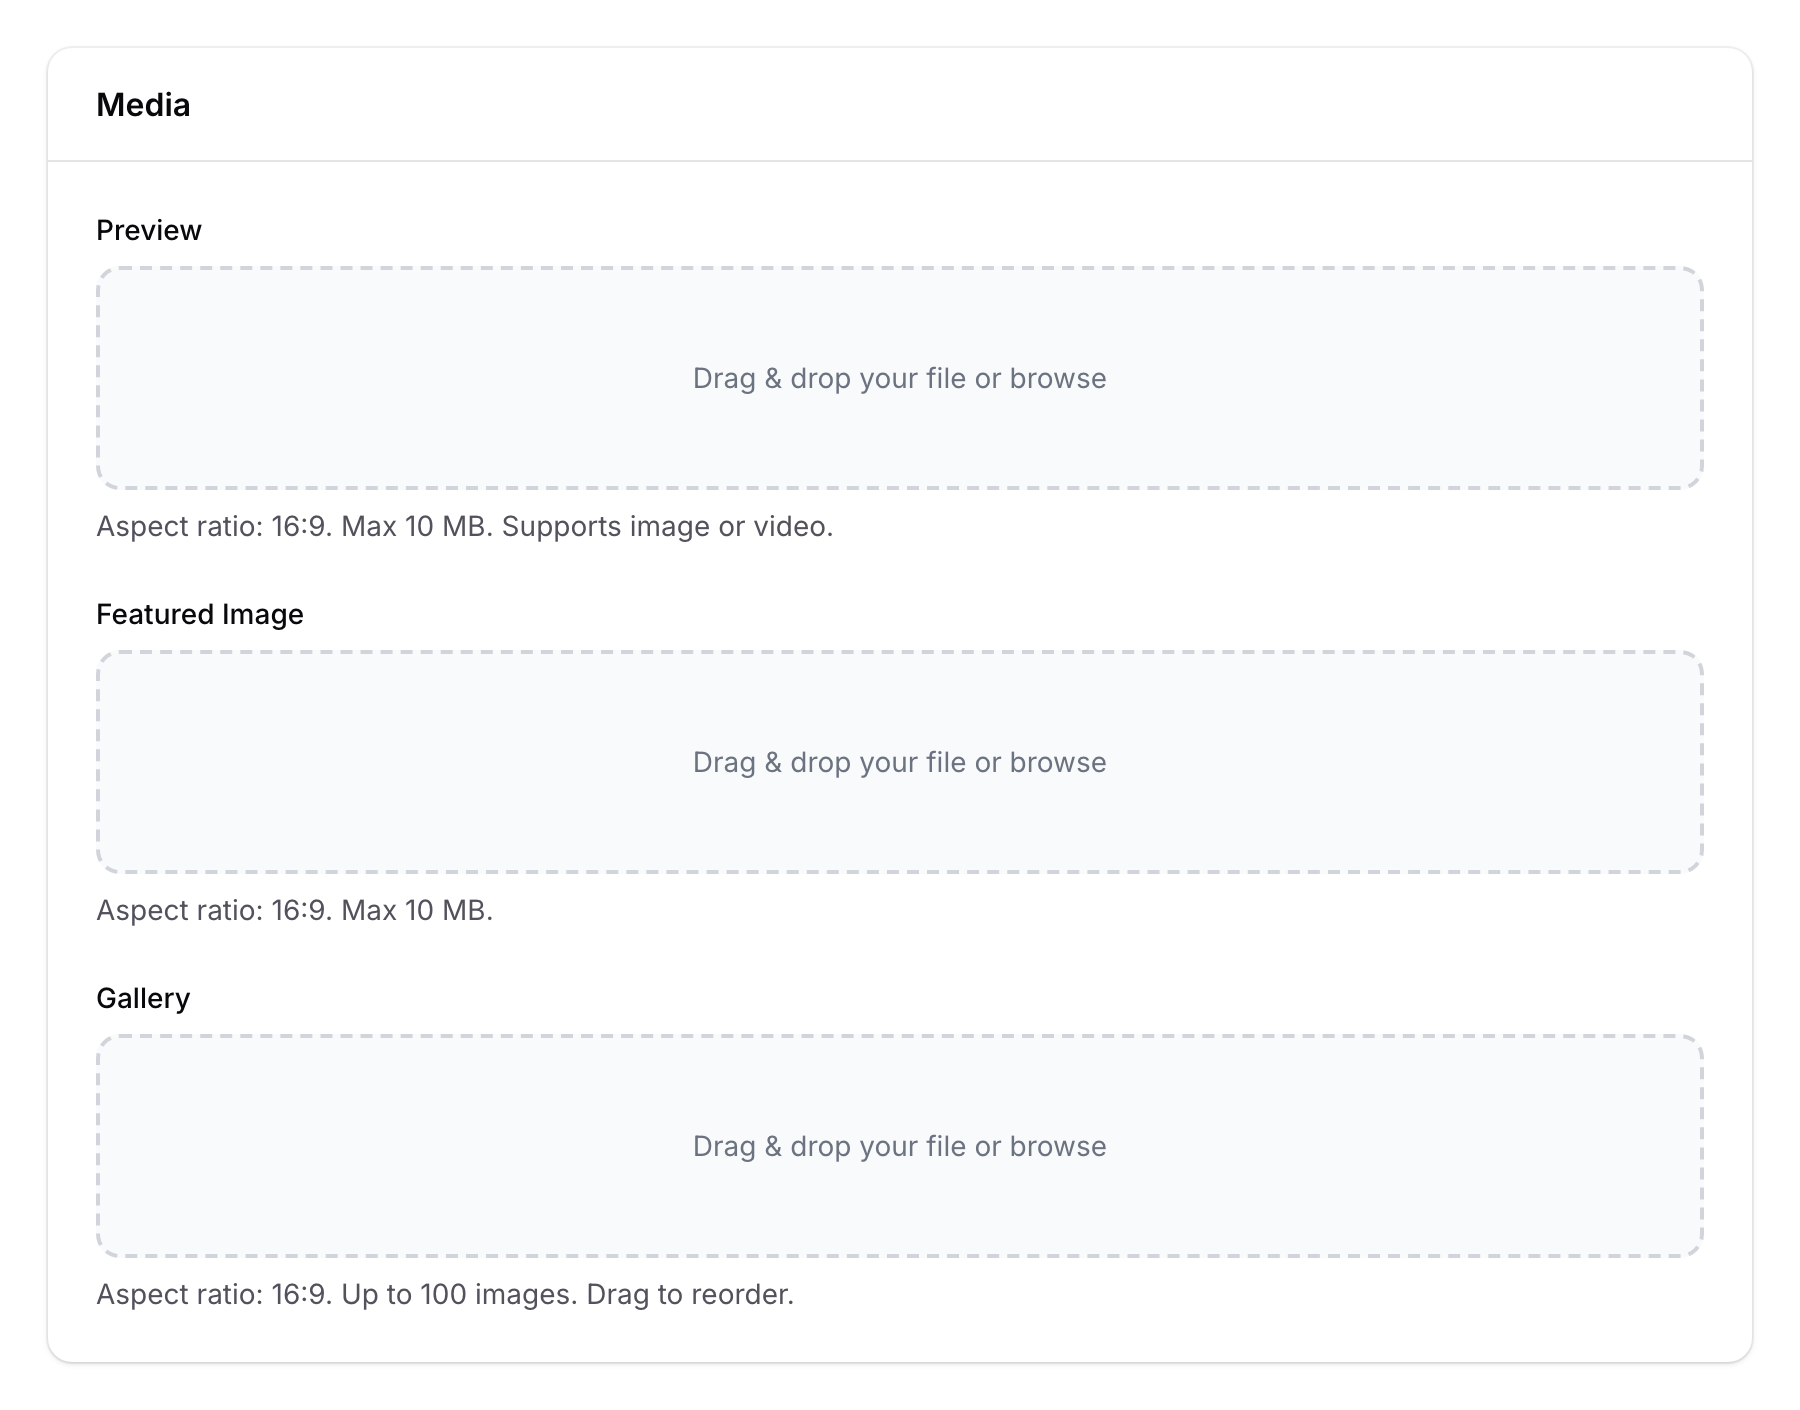Screen dimensions: 1800x1410
Task: Open the Featured Image upload dropzone
Action: pyautogui.click(x=897, y=762)
